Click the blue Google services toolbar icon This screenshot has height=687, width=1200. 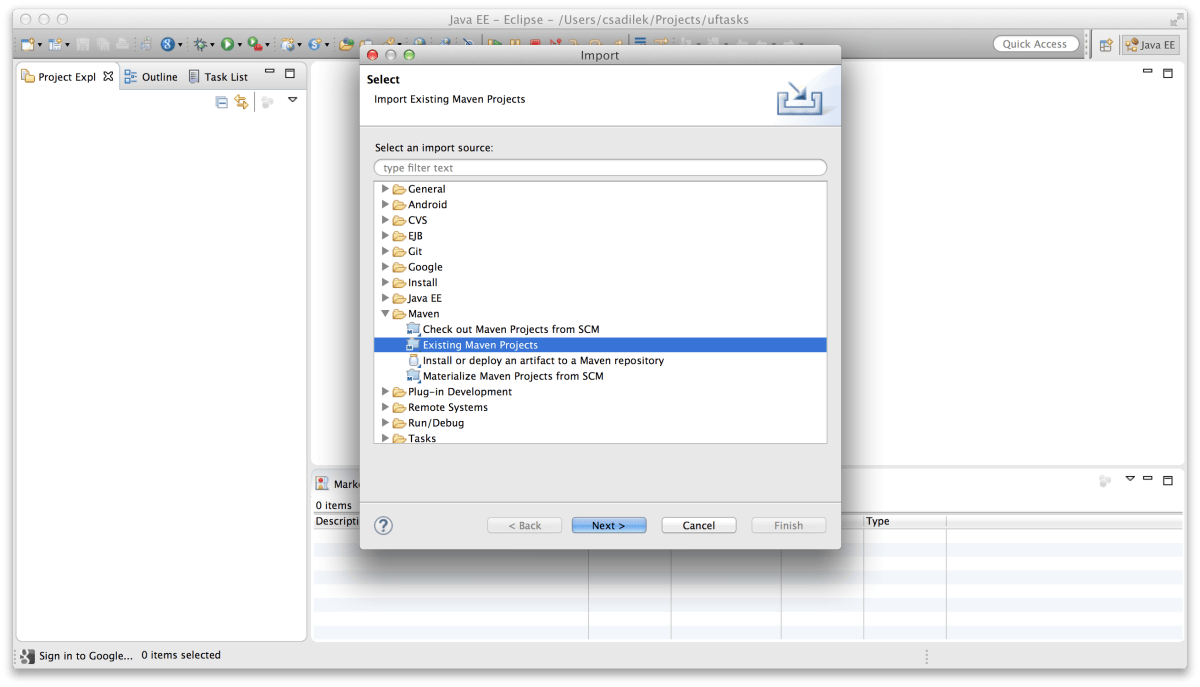tap(167, 44)
